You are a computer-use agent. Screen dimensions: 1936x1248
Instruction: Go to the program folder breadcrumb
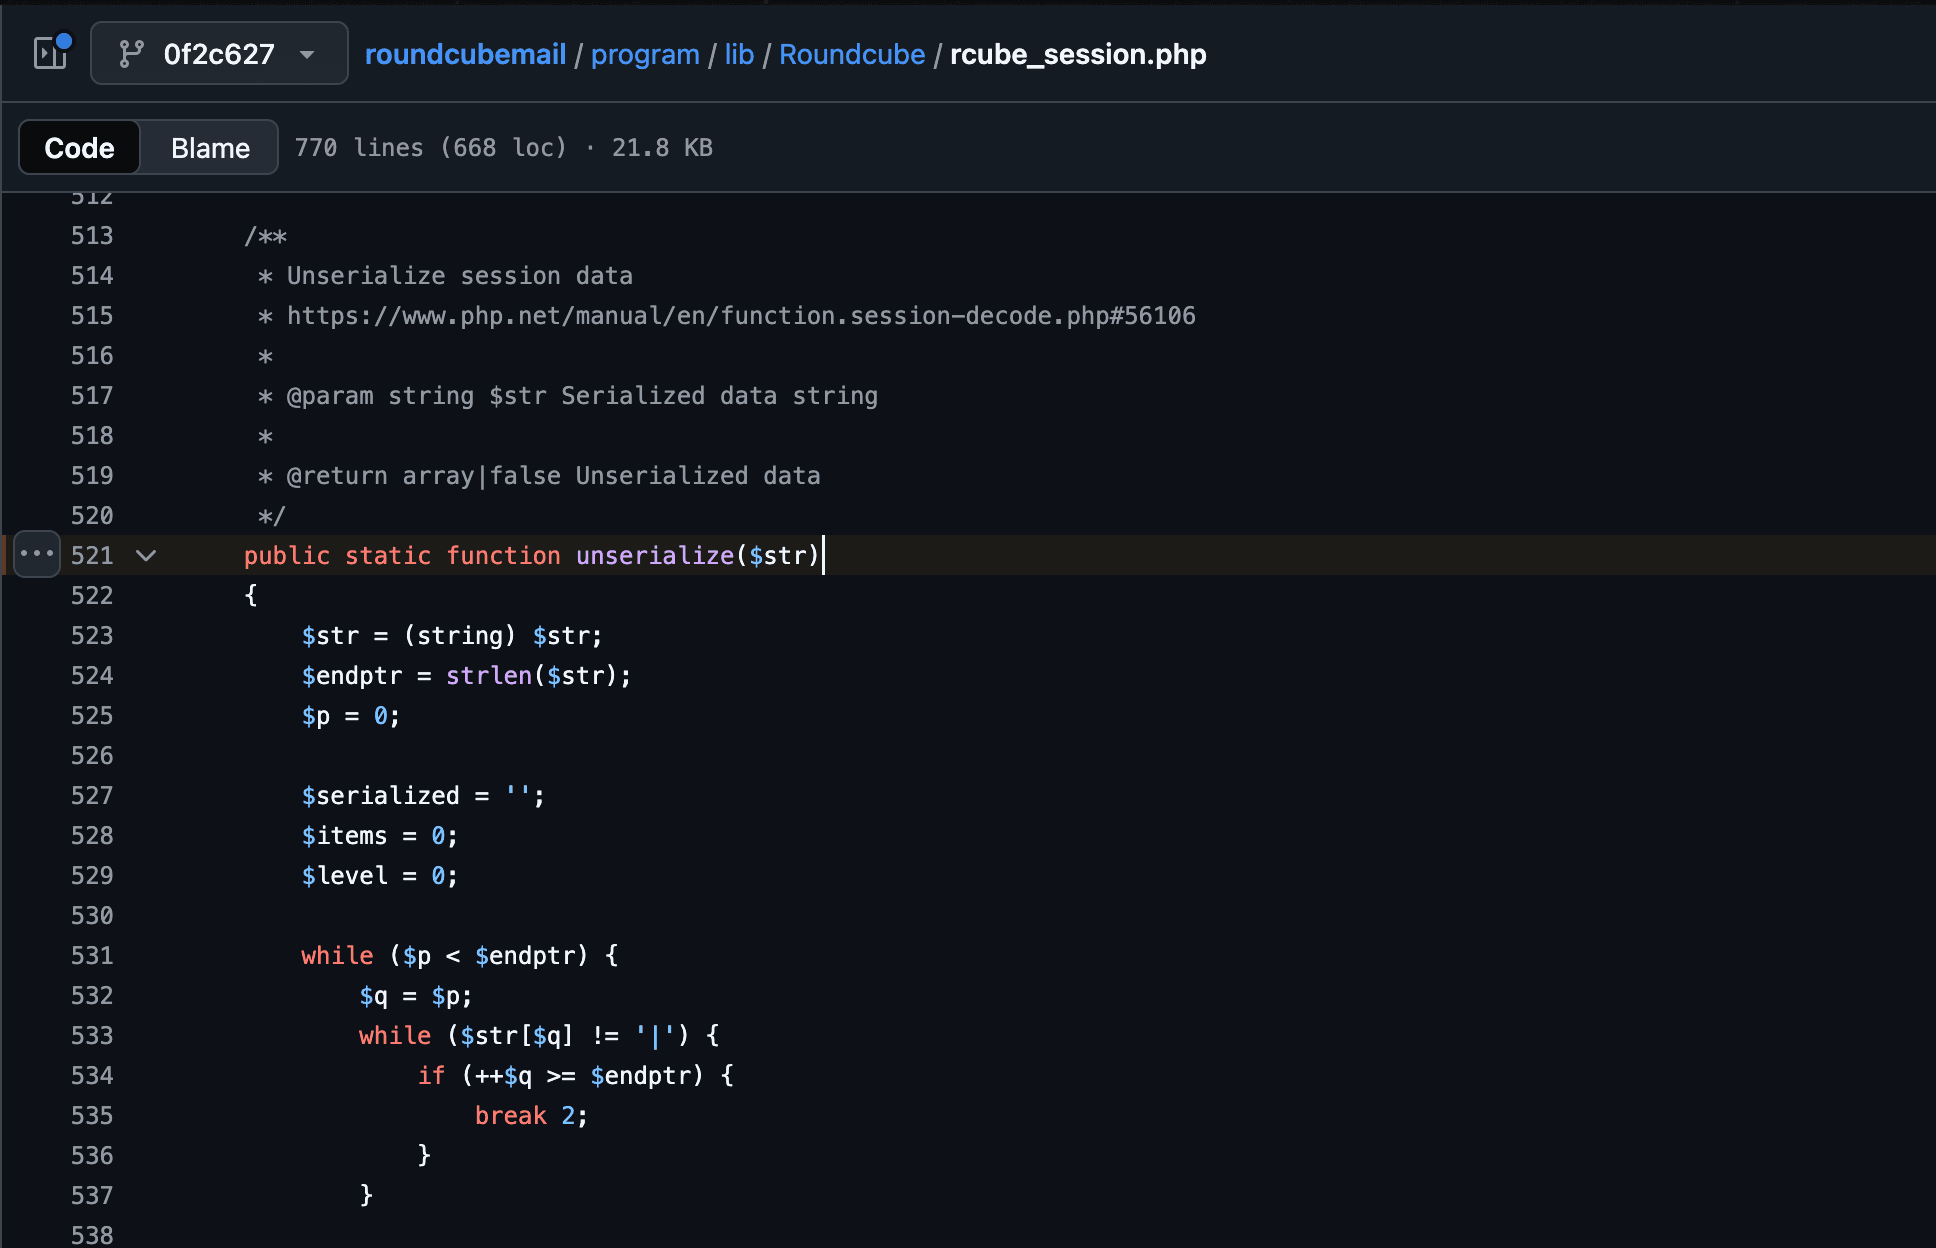[x=645, y=54]
